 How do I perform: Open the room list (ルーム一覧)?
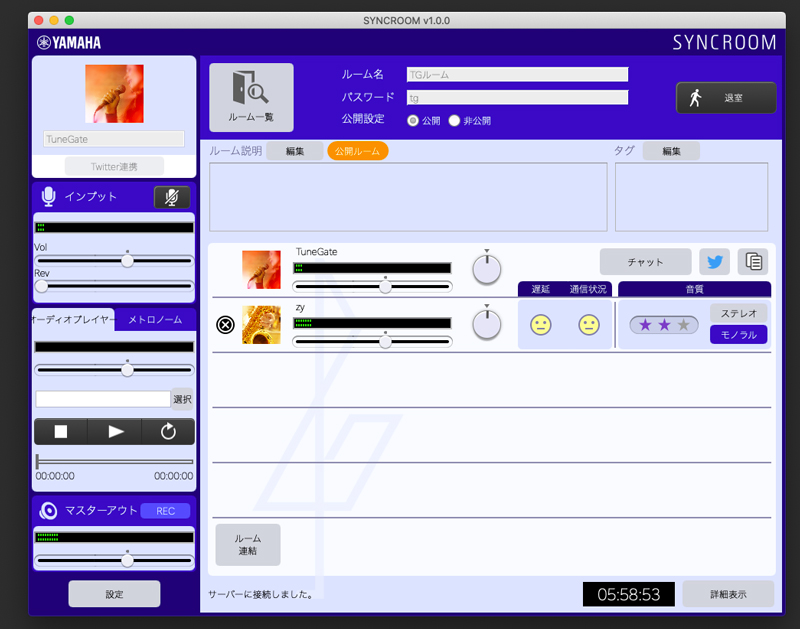251,97
